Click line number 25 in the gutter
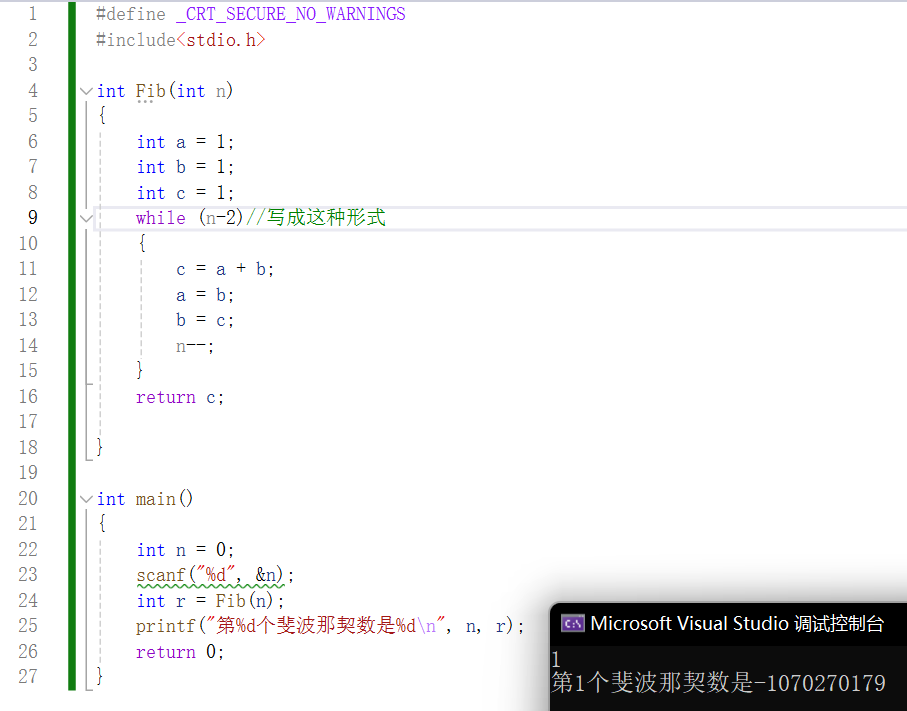907x711 pixels. click(28, 625)
